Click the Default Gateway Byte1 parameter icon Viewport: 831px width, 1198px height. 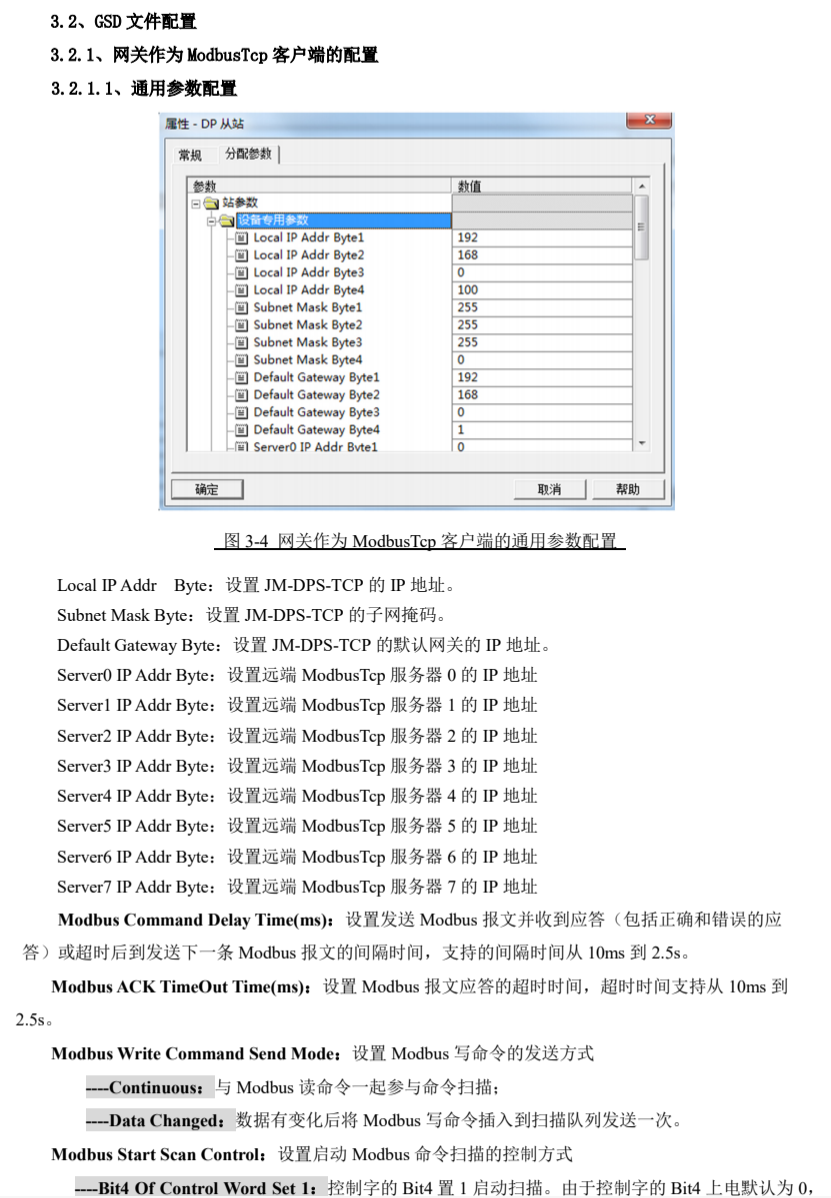click(241, 377)
